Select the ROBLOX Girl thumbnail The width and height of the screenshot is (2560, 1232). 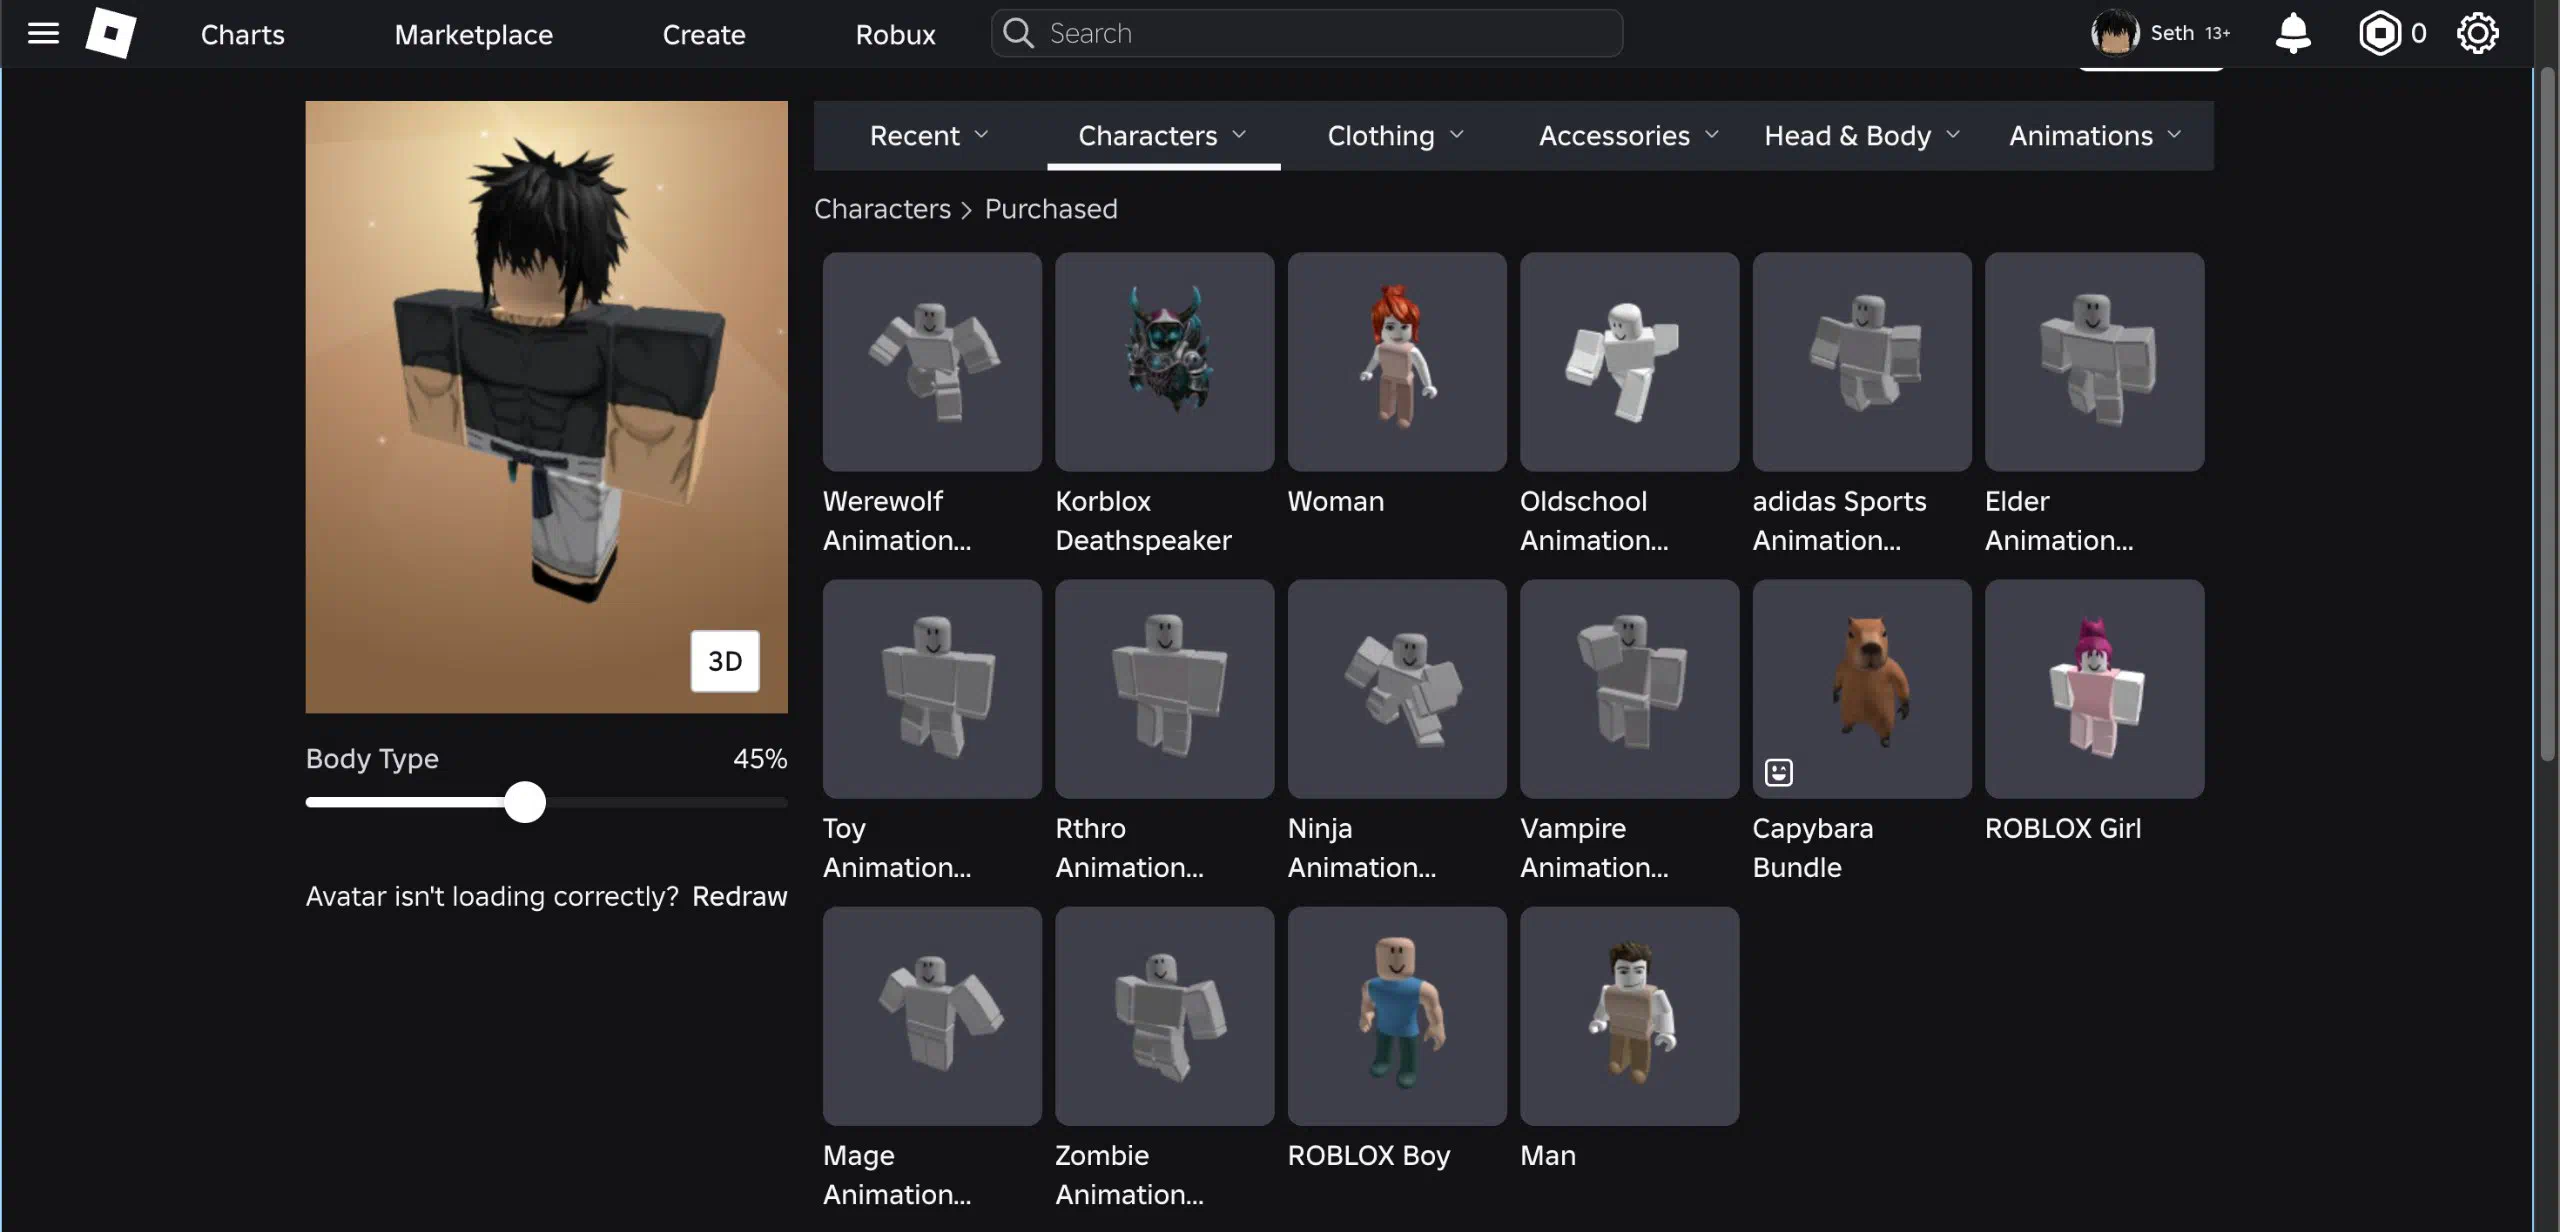(2094, 689)
